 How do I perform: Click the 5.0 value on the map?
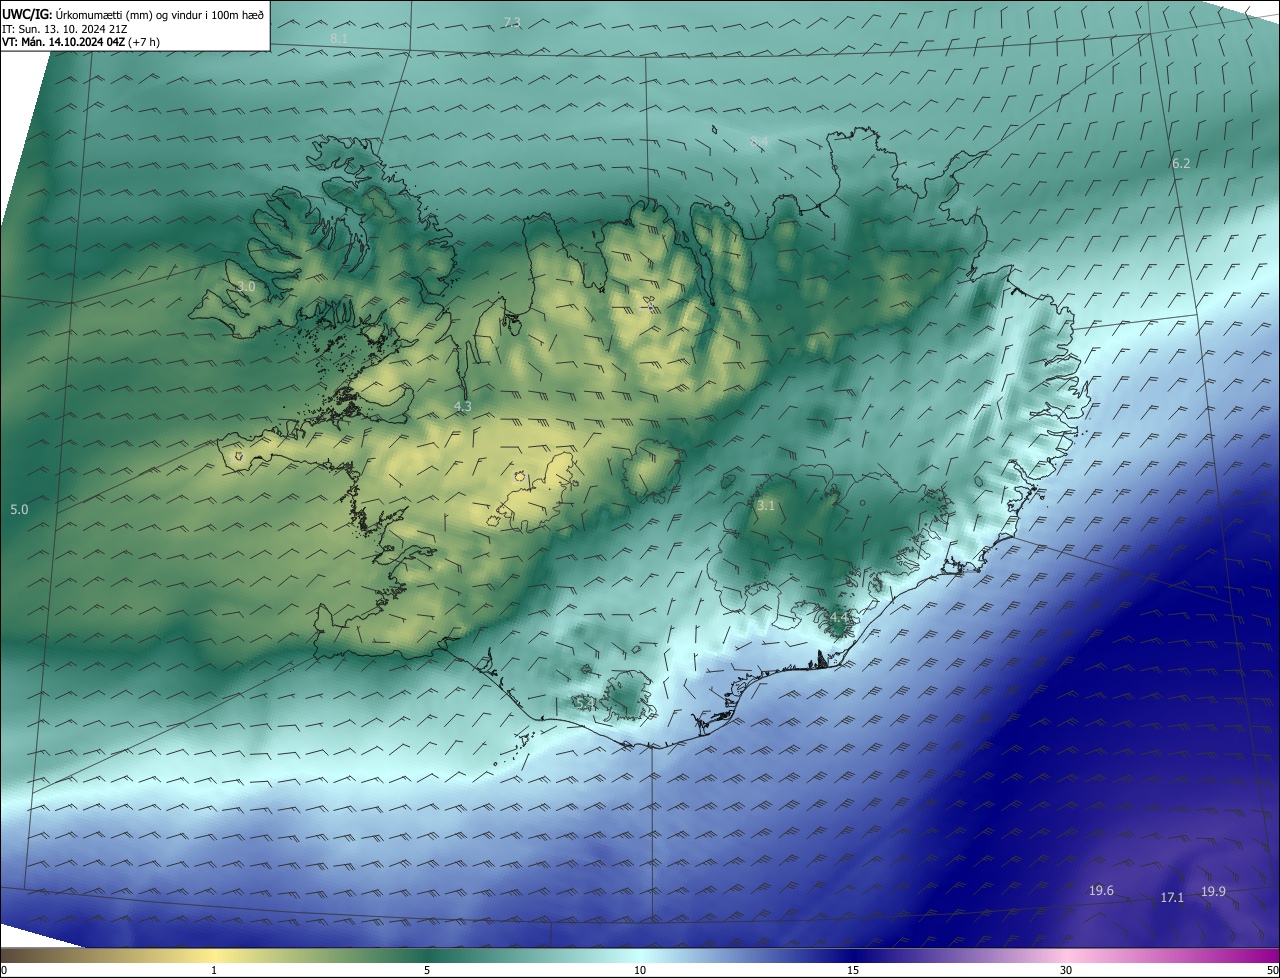point(19,510)
